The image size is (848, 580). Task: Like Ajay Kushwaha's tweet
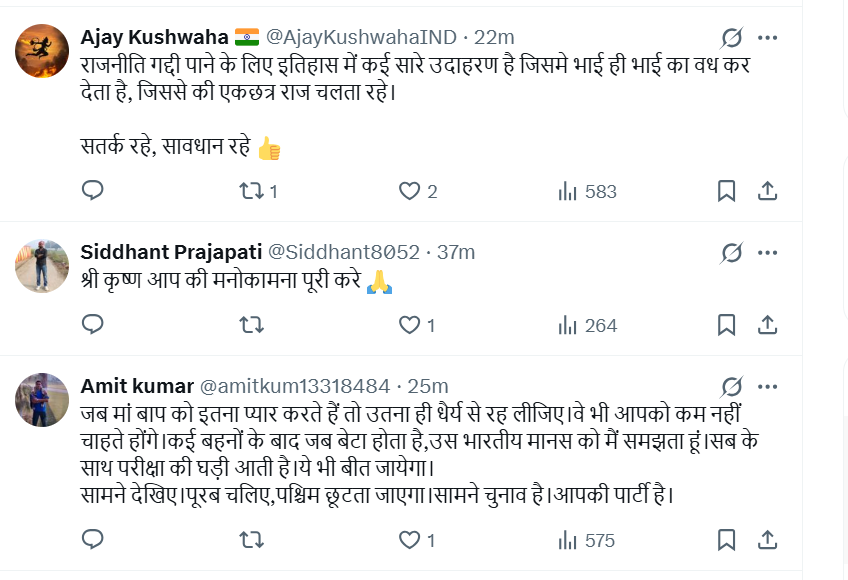pyautogui.click(x=409, y=190)
